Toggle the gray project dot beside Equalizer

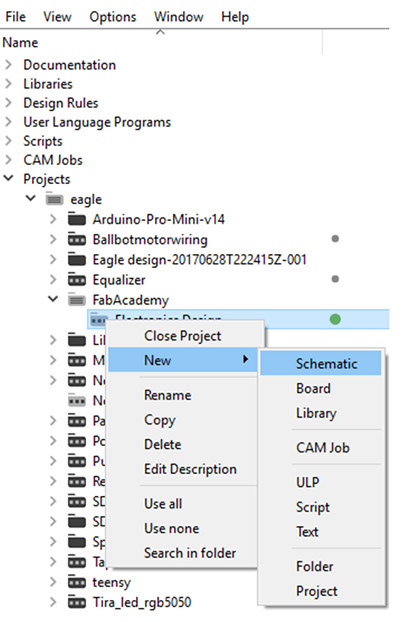[335, 279]
